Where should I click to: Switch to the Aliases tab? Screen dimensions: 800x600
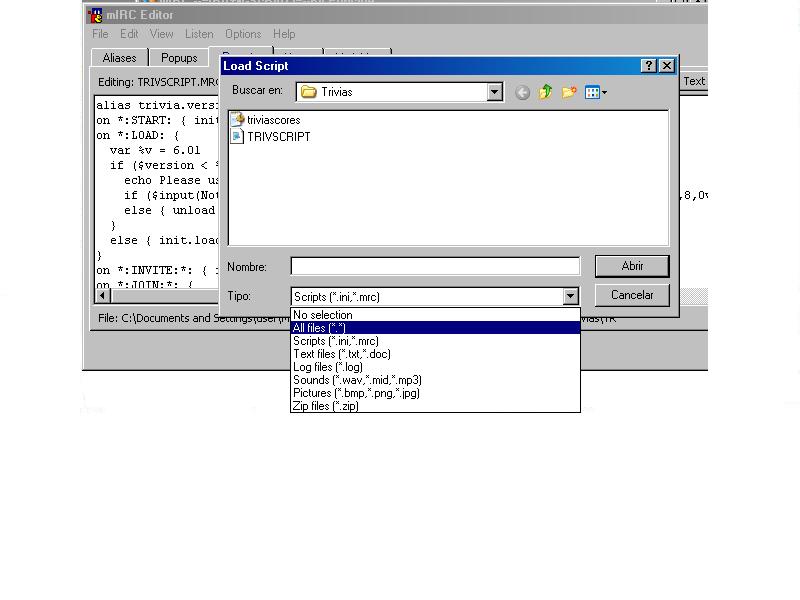[119, 58]
